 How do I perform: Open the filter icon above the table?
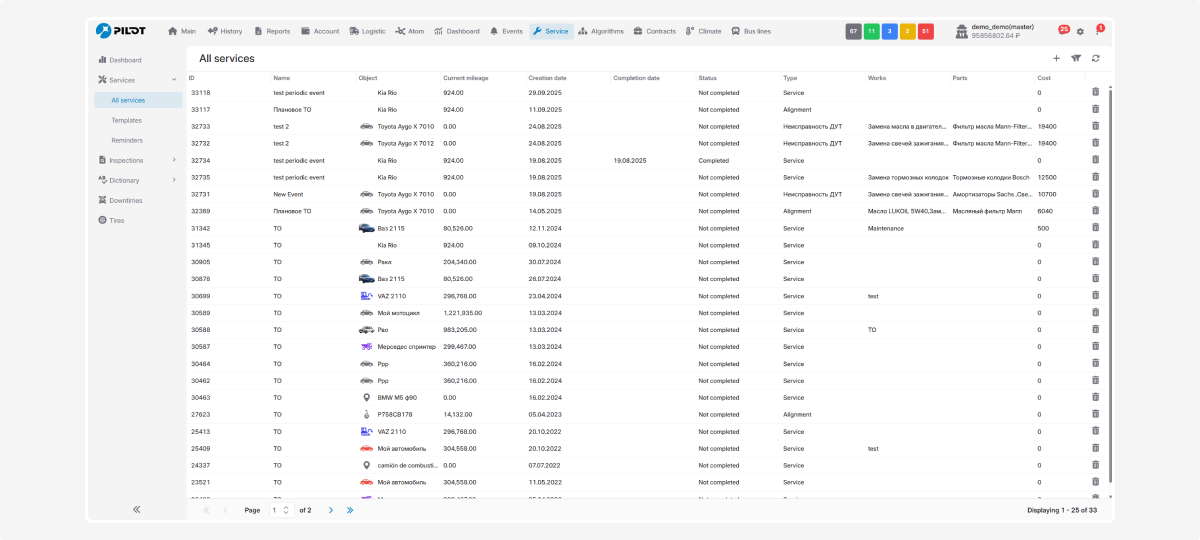tap(1076, 59)
